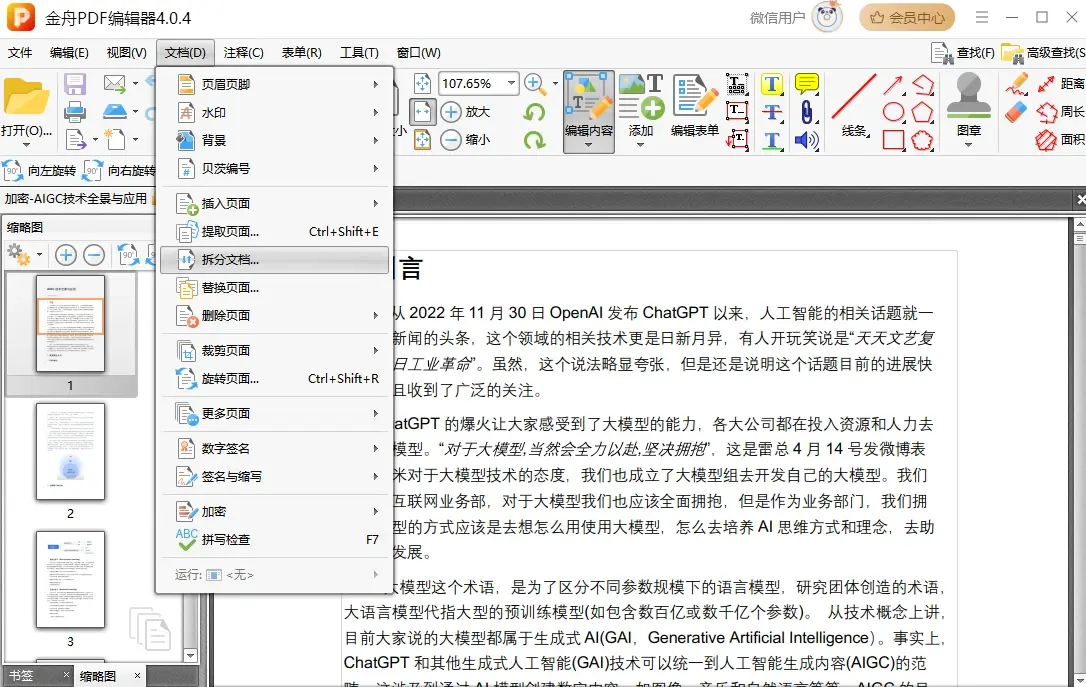Select the 面积 area measure tool
The height and width of the screenshot is (687, 1086).
click(1060, 140)
